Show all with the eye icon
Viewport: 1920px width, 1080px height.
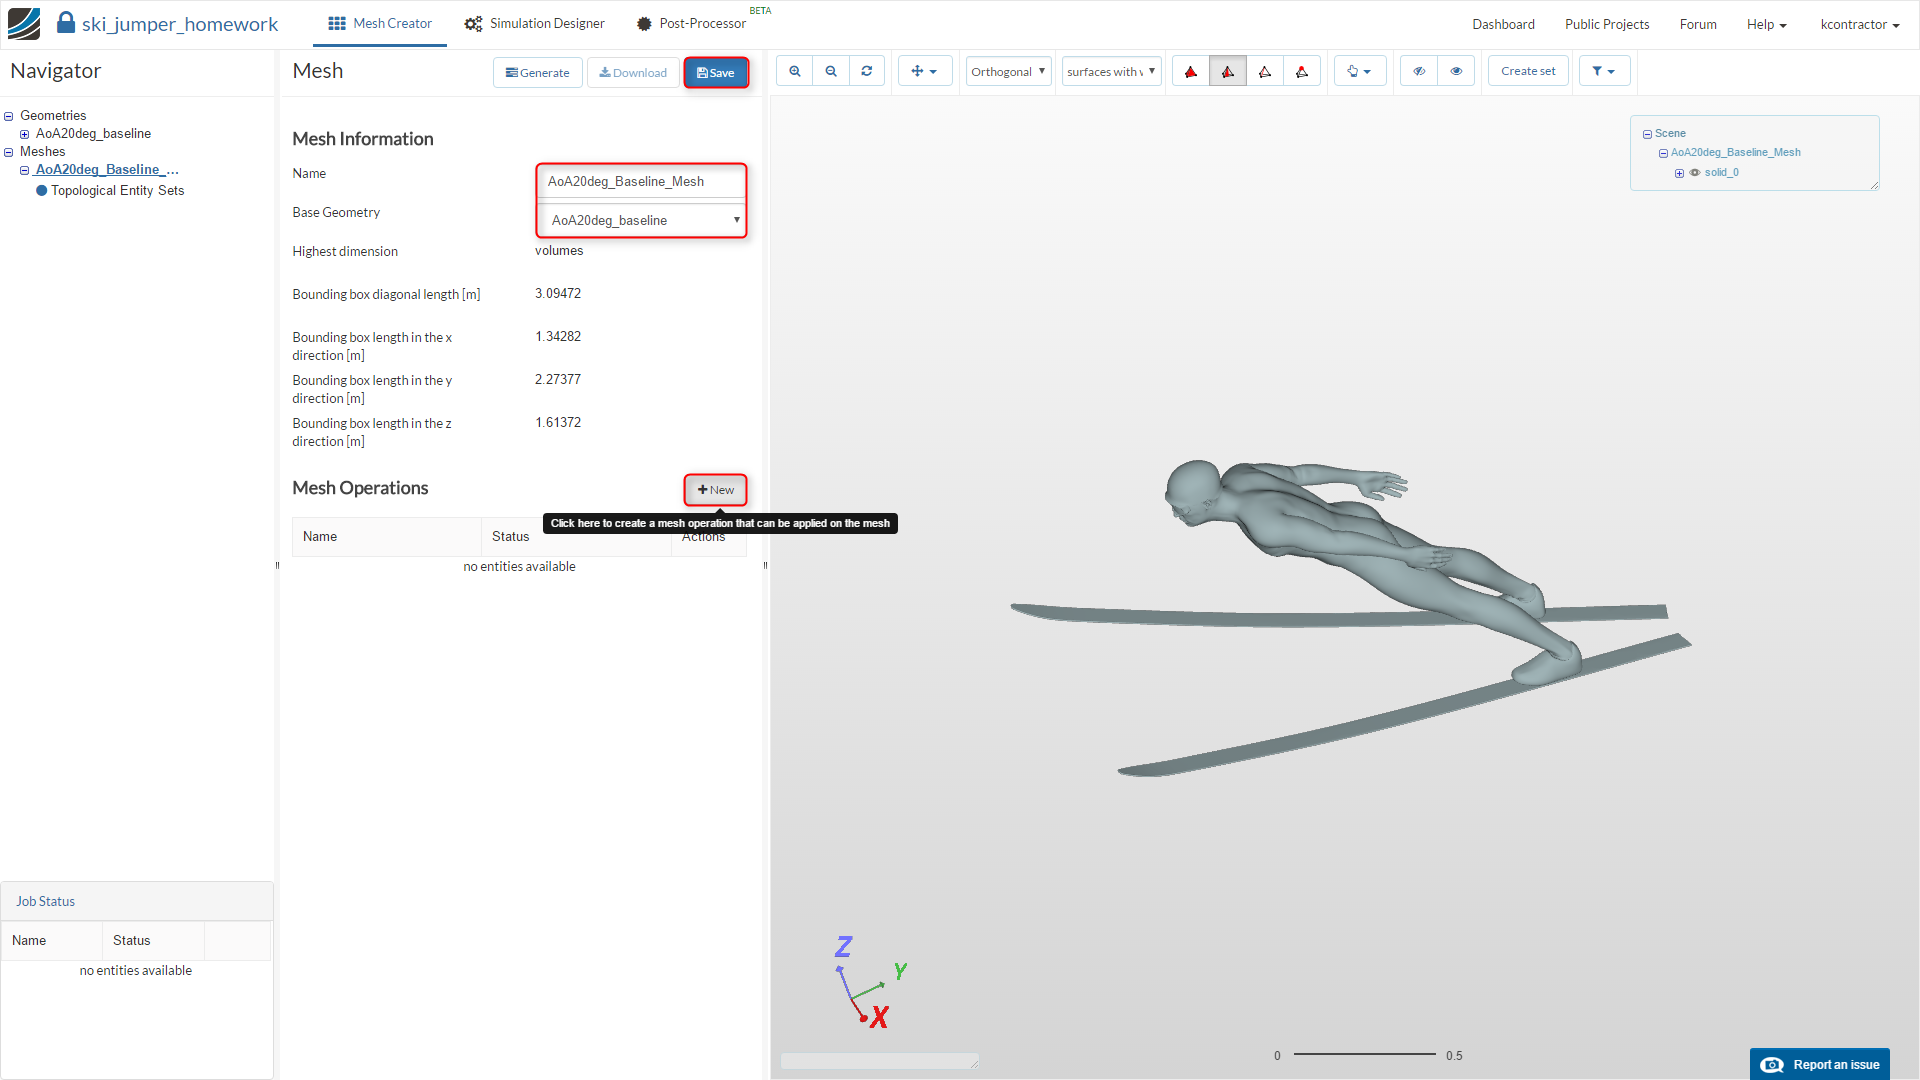coord(1456,71)
